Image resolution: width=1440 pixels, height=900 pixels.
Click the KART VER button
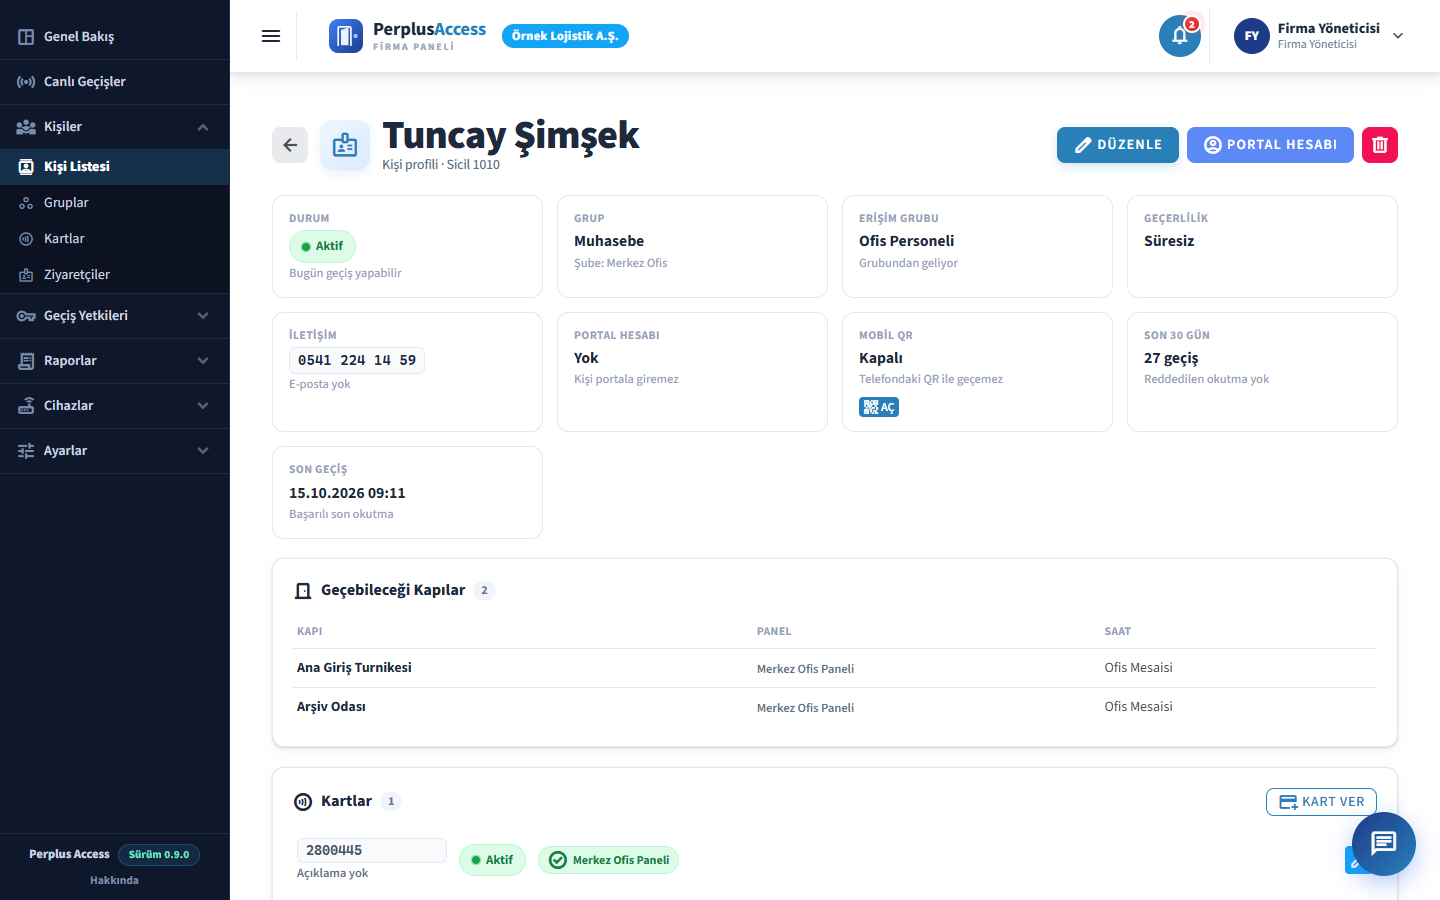click(x=1322, y=802)
